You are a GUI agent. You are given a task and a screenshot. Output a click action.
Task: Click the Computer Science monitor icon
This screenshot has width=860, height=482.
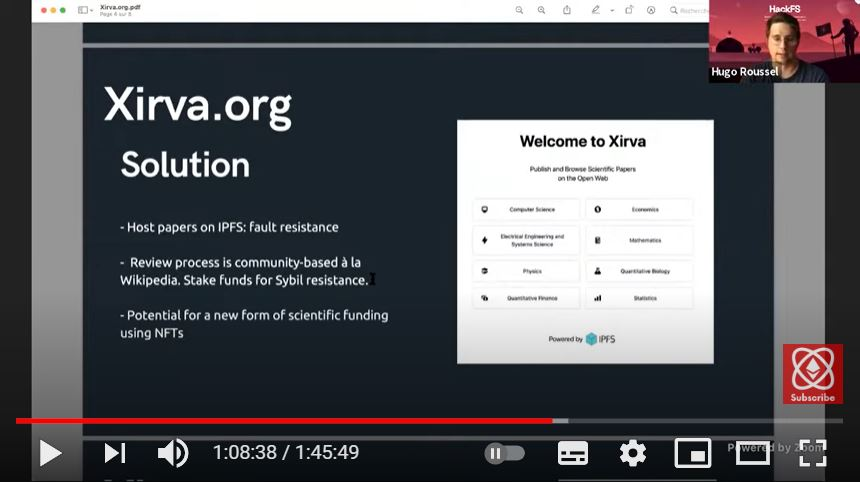tap(484, 209)
